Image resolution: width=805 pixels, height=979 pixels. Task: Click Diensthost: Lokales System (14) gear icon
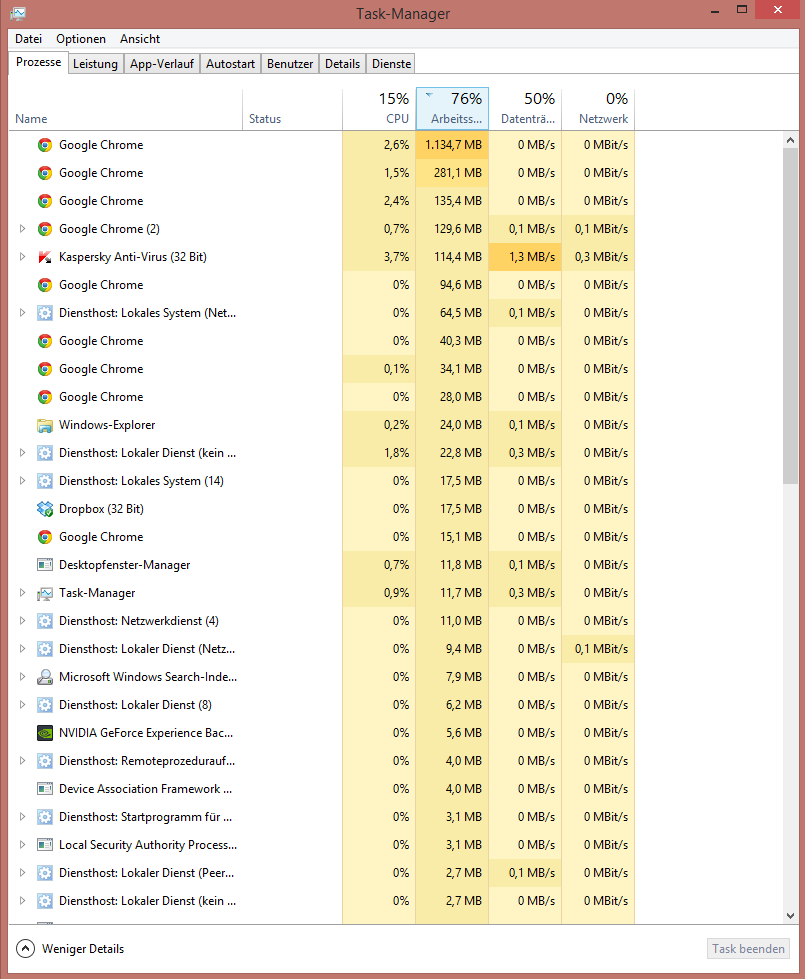pos(44,481)
